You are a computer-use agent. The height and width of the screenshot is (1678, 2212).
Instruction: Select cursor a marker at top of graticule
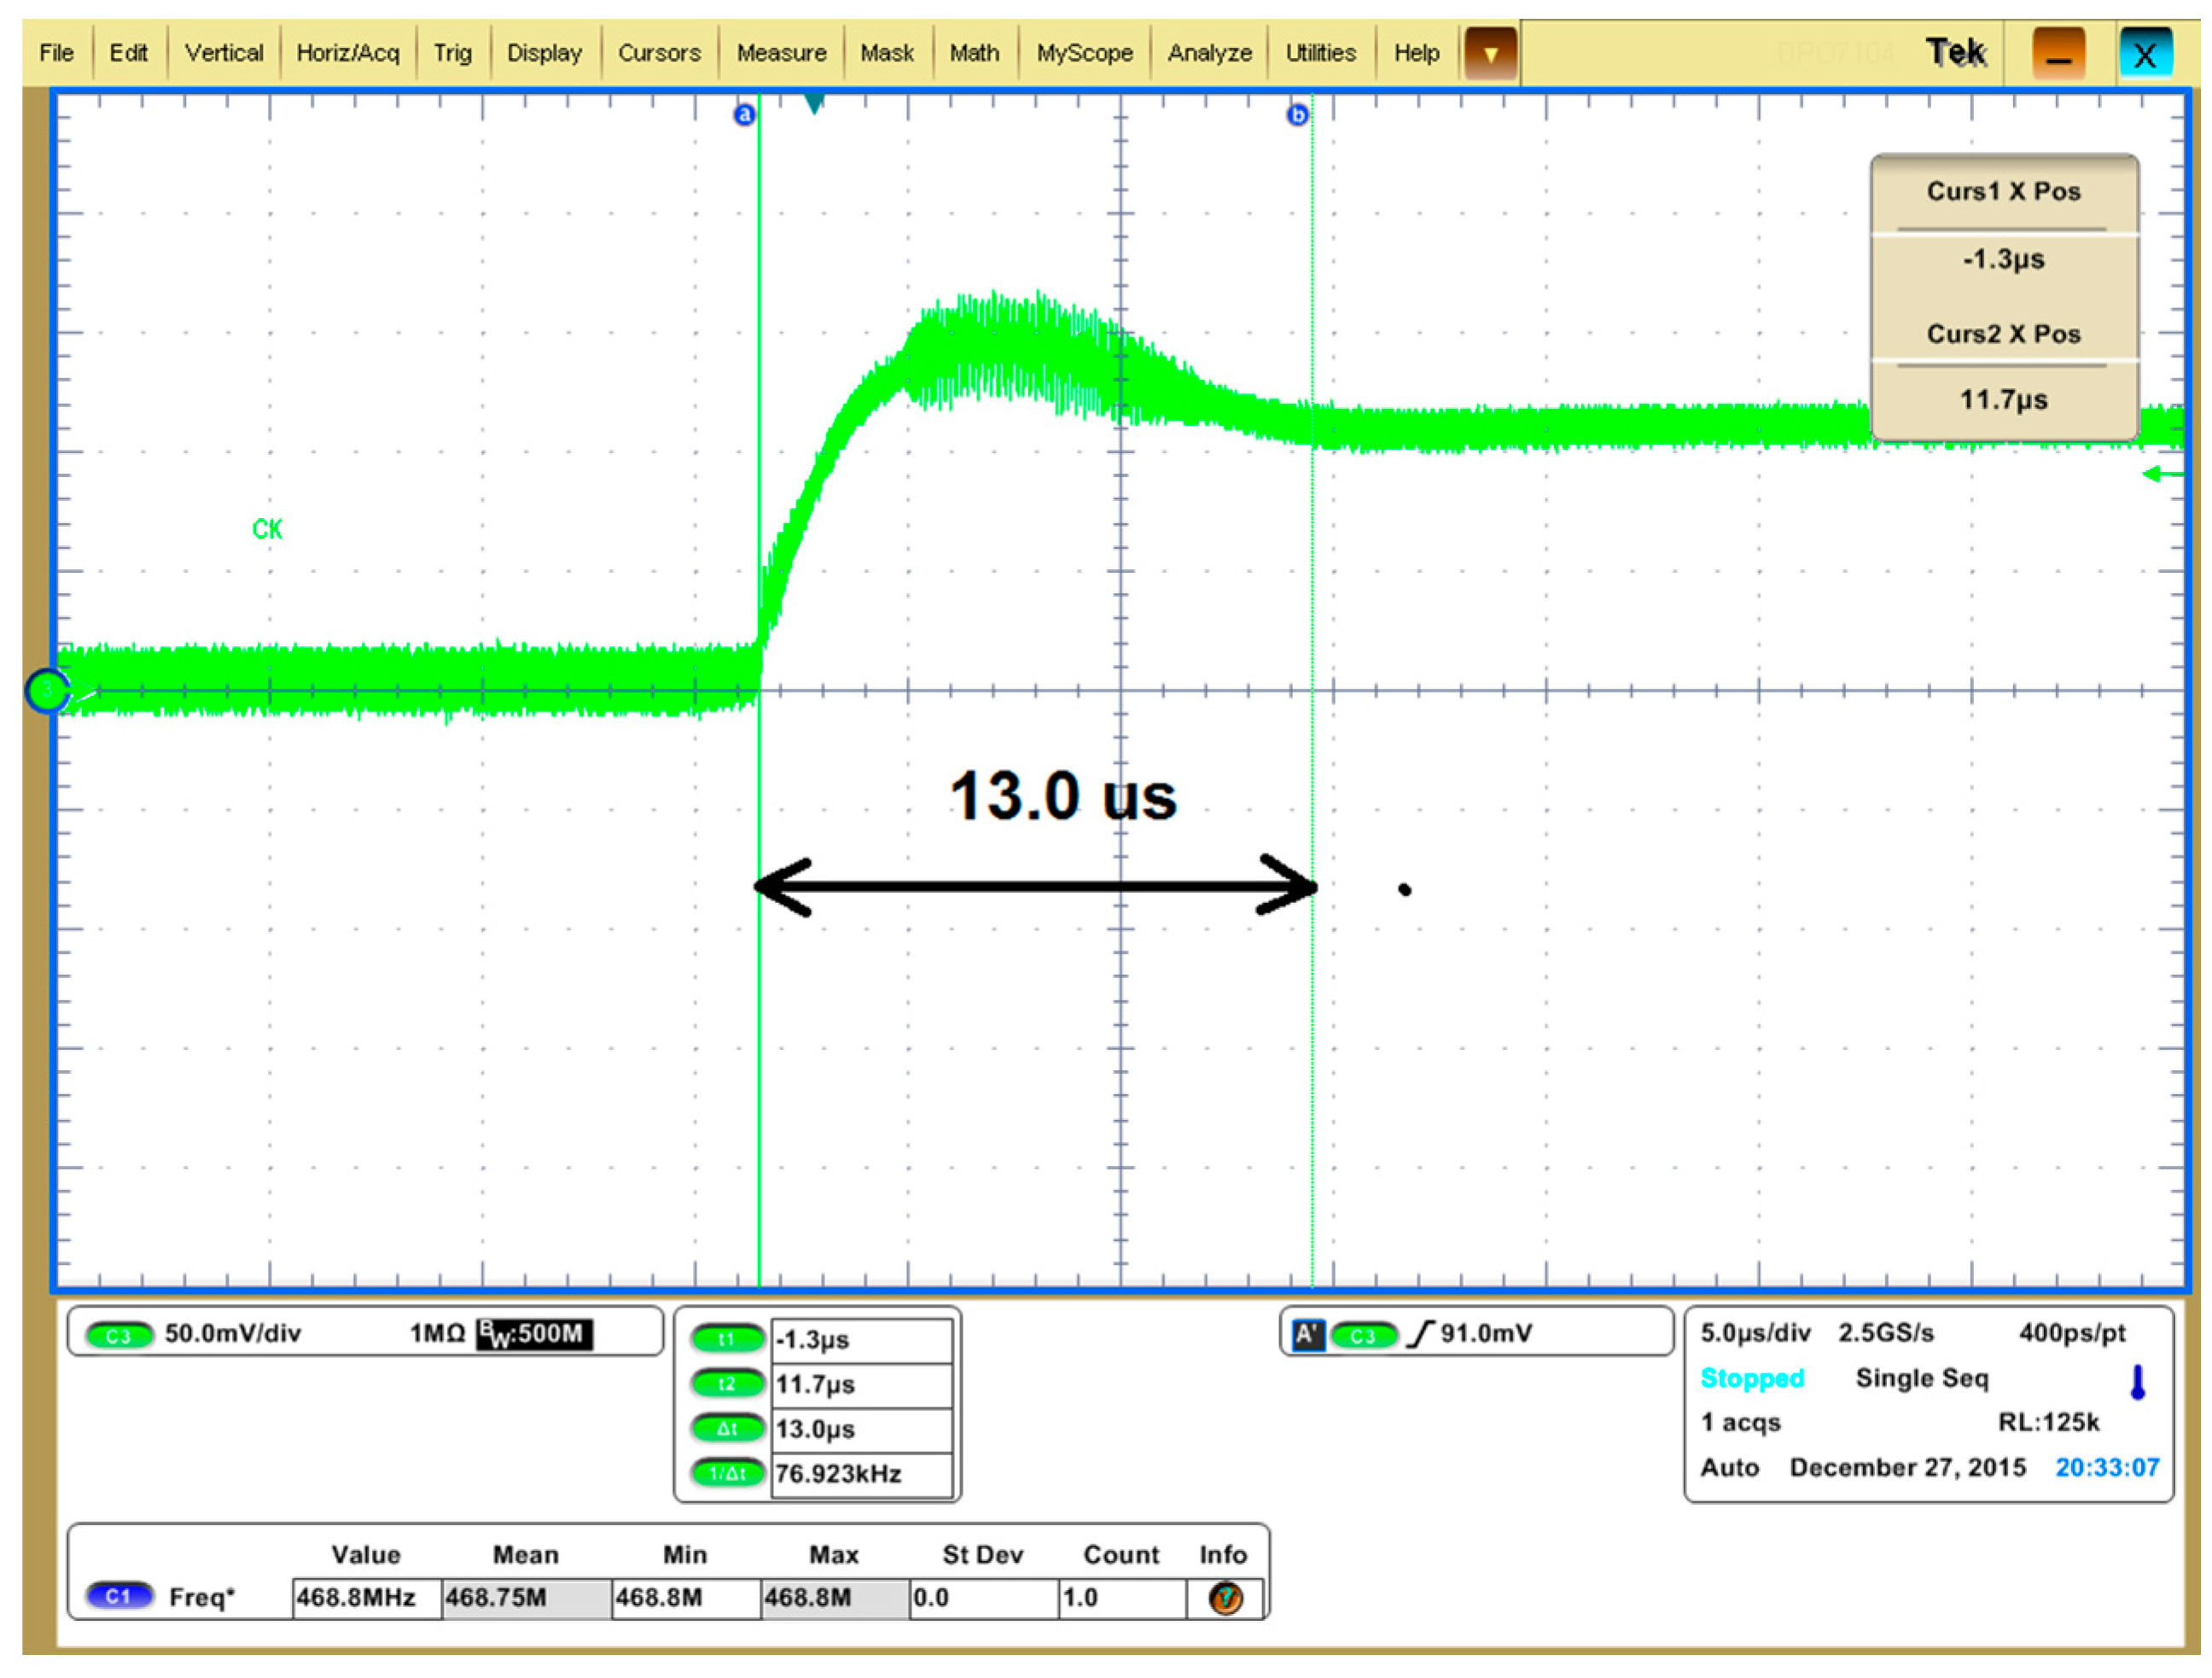pyautogui.click(x=744, y=115)
